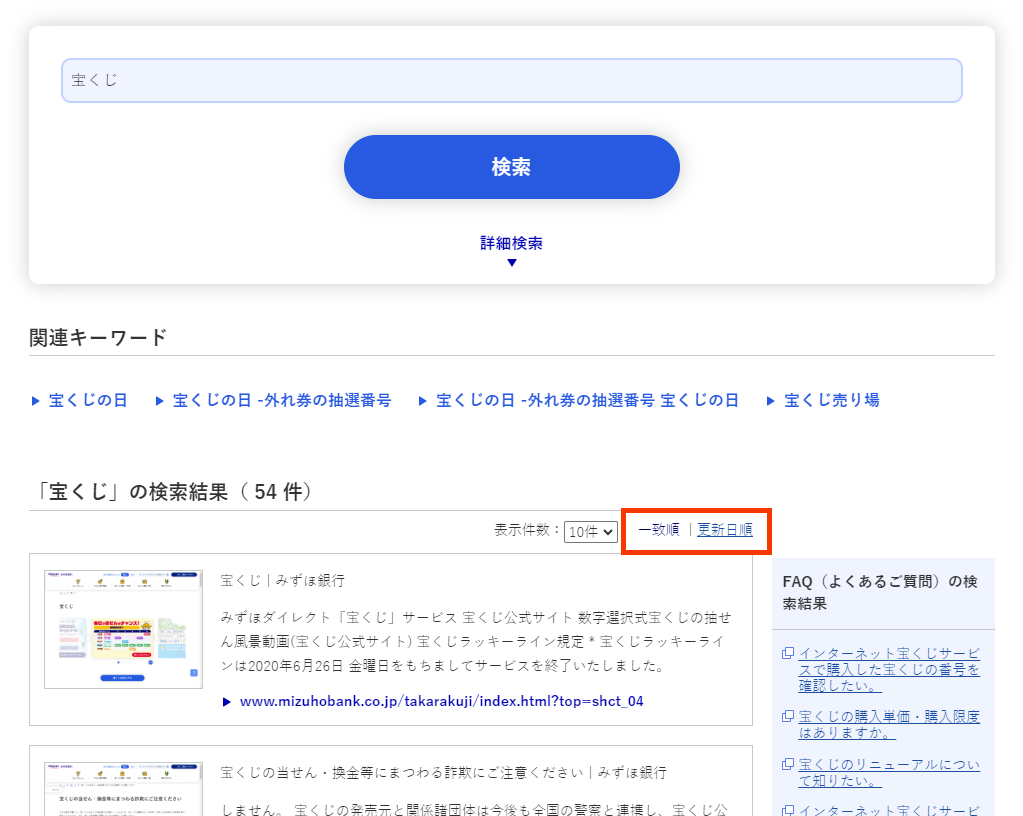Open related keyword 宝くじ売り場
The width and height of the screenshot is (1023, 816).
click(x=832, y=400)
